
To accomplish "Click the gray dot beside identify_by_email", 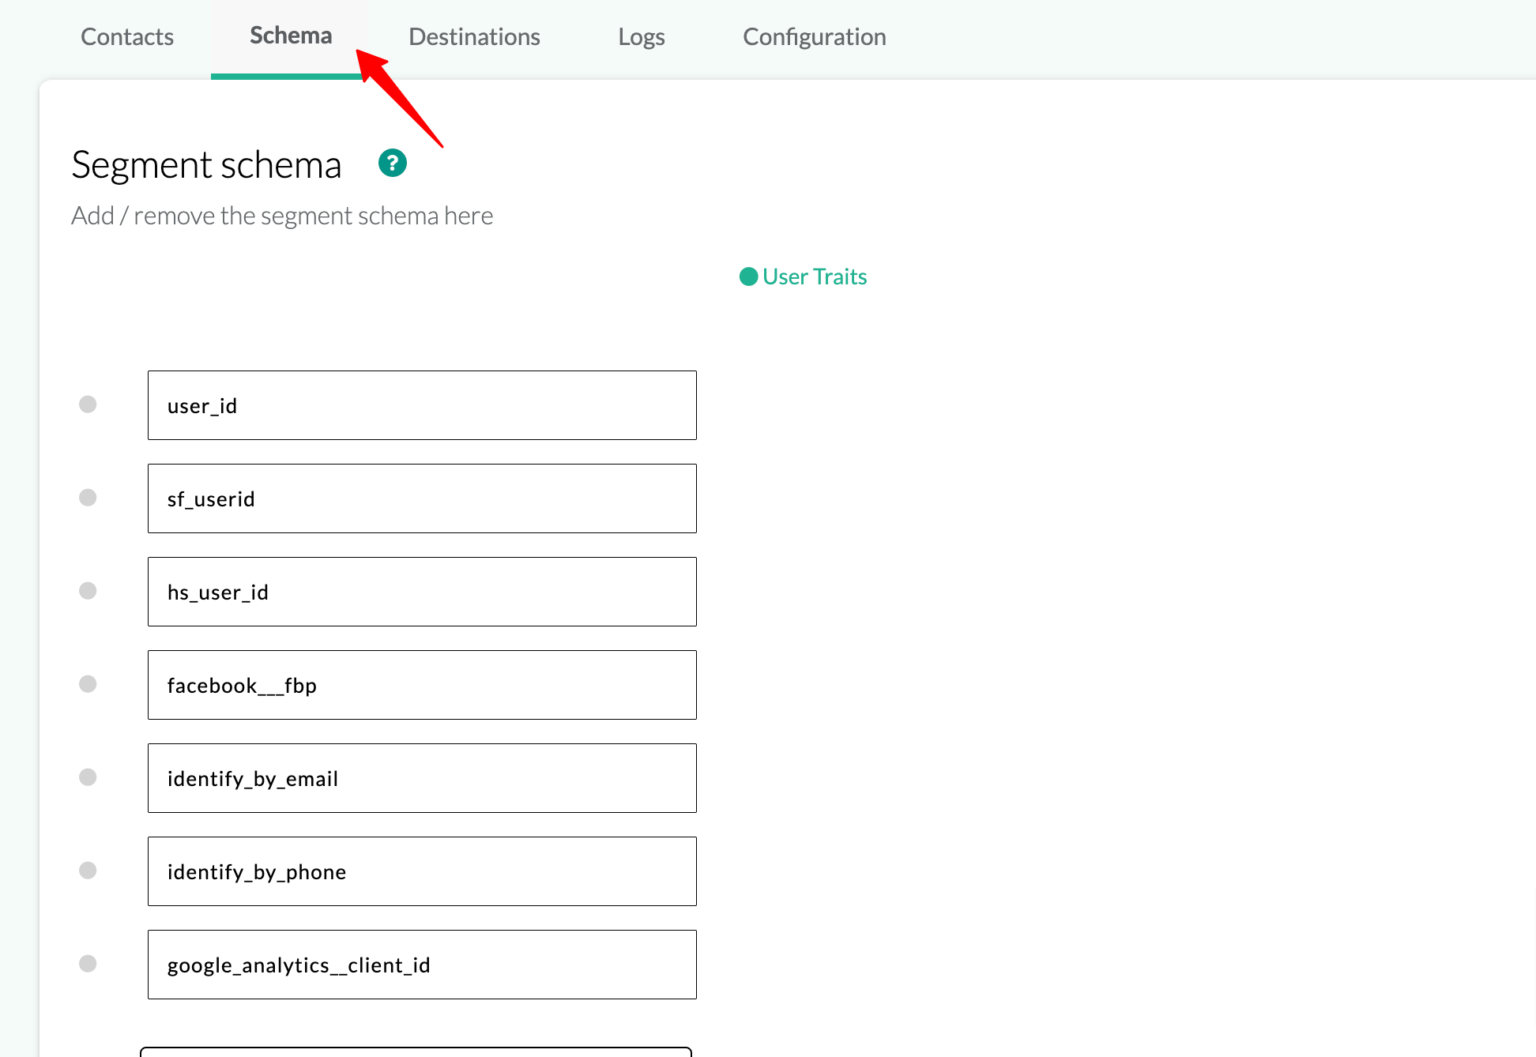I will click(88, 777).
